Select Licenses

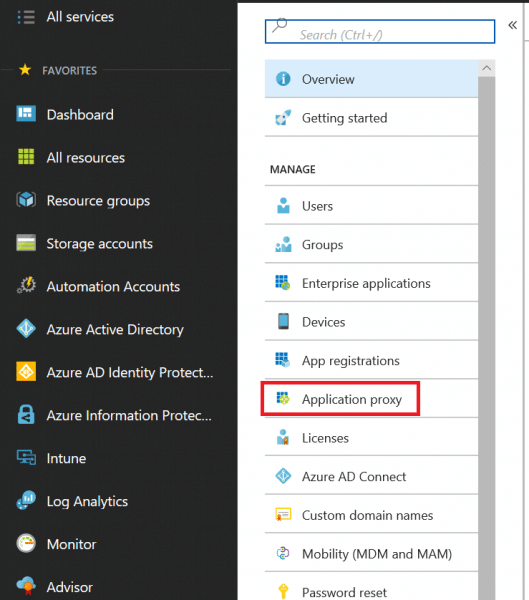(x=371, y=437)
